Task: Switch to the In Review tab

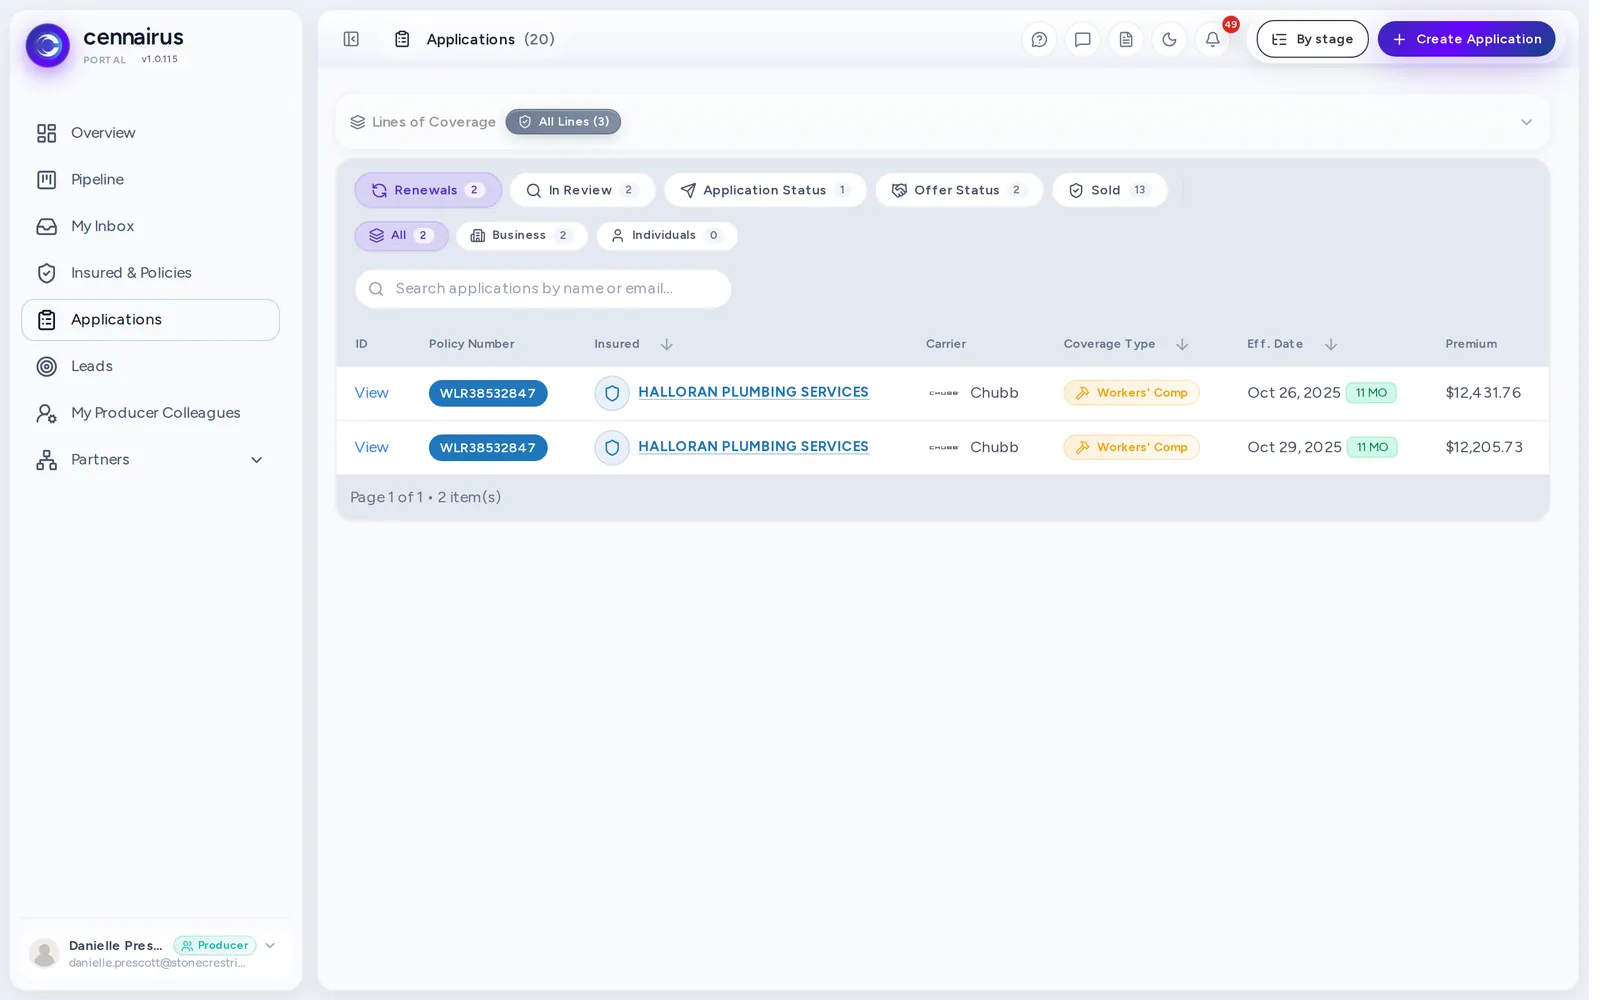Action: 582,190
